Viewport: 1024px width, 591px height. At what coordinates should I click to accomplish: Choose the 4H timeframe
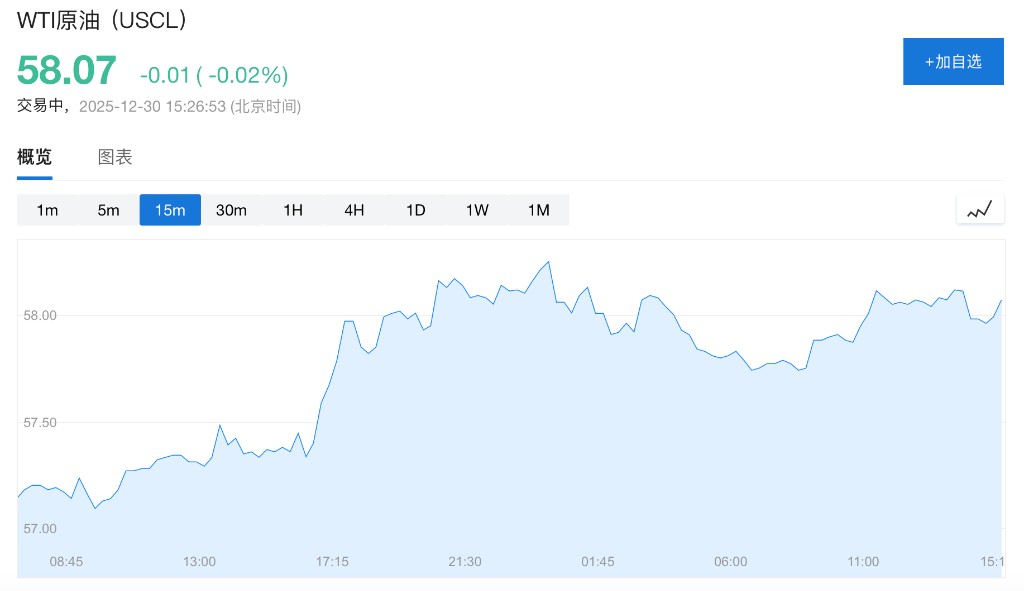tap(354, 210)
